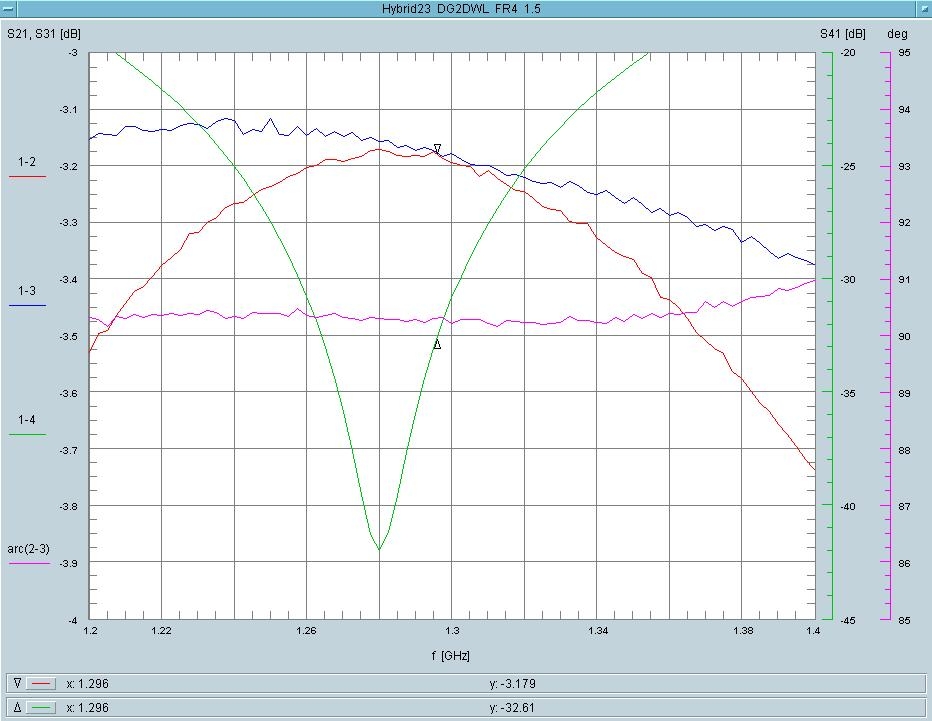
Task: Select the up-triangle marker on the green curve
Action: click(437, 344)
